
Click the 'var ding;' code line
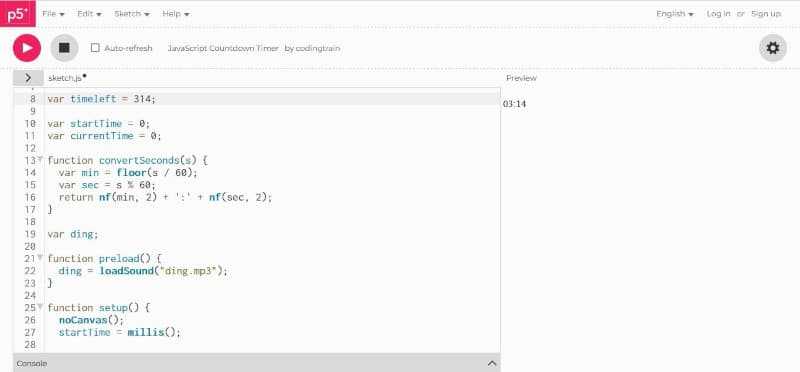(72, 234)
